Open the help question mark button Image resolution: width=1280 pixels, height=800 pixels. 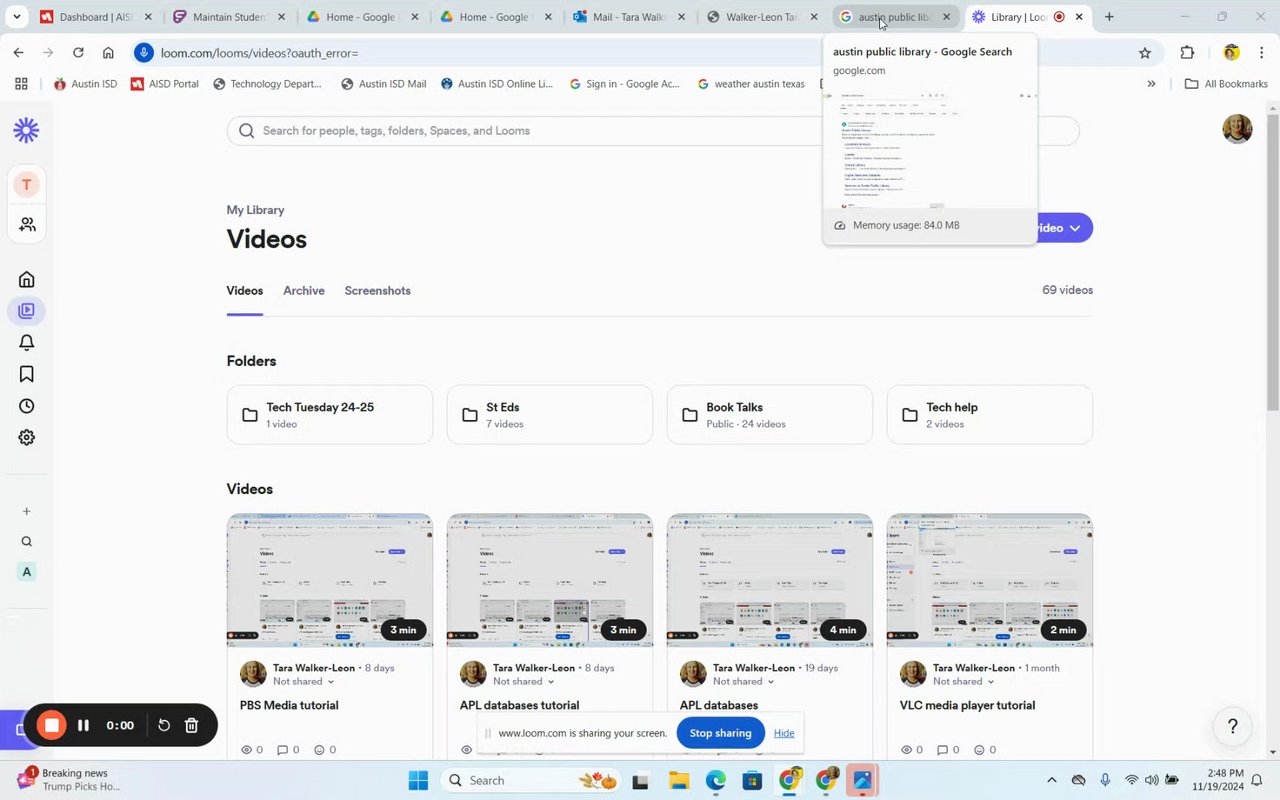pyautogui.click(x=1233, y=727)
